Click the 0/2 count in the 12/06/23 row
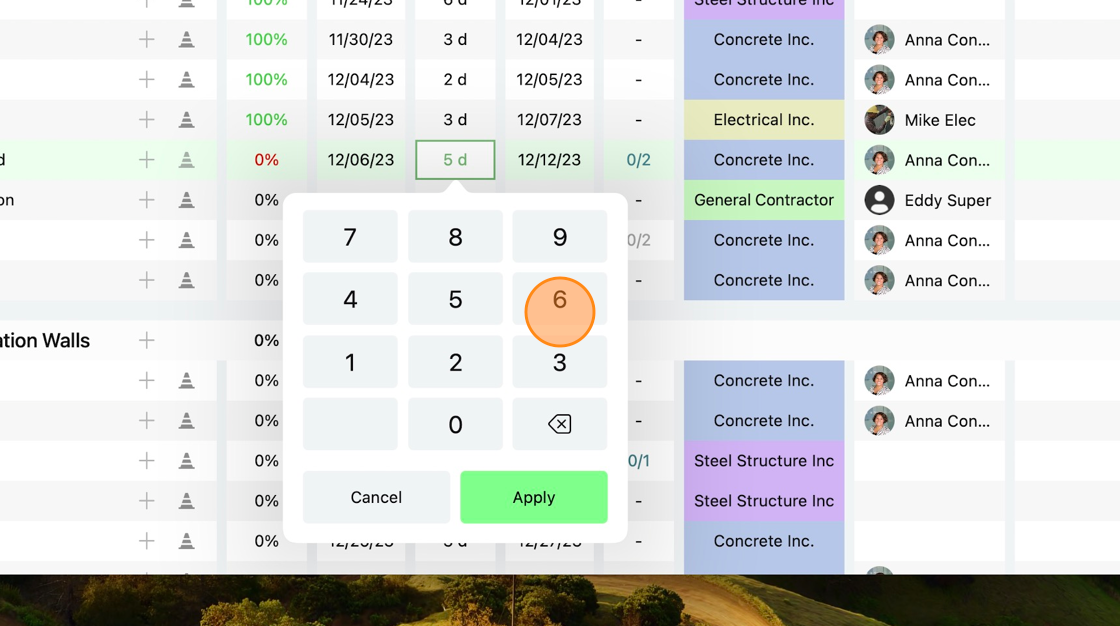1120x626 pixels. 639,159
